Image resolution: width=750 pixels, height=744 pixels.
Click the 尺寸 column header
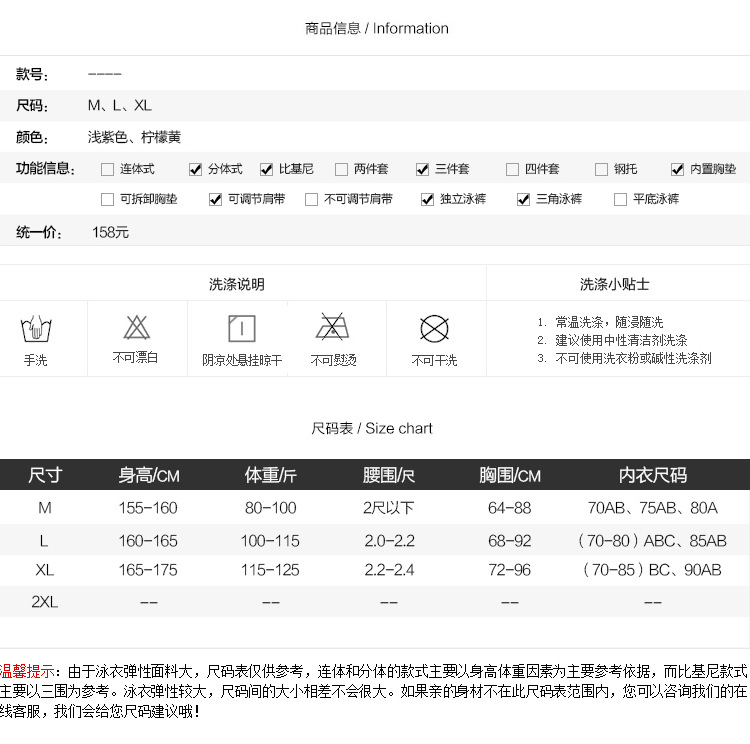point(45,475)
